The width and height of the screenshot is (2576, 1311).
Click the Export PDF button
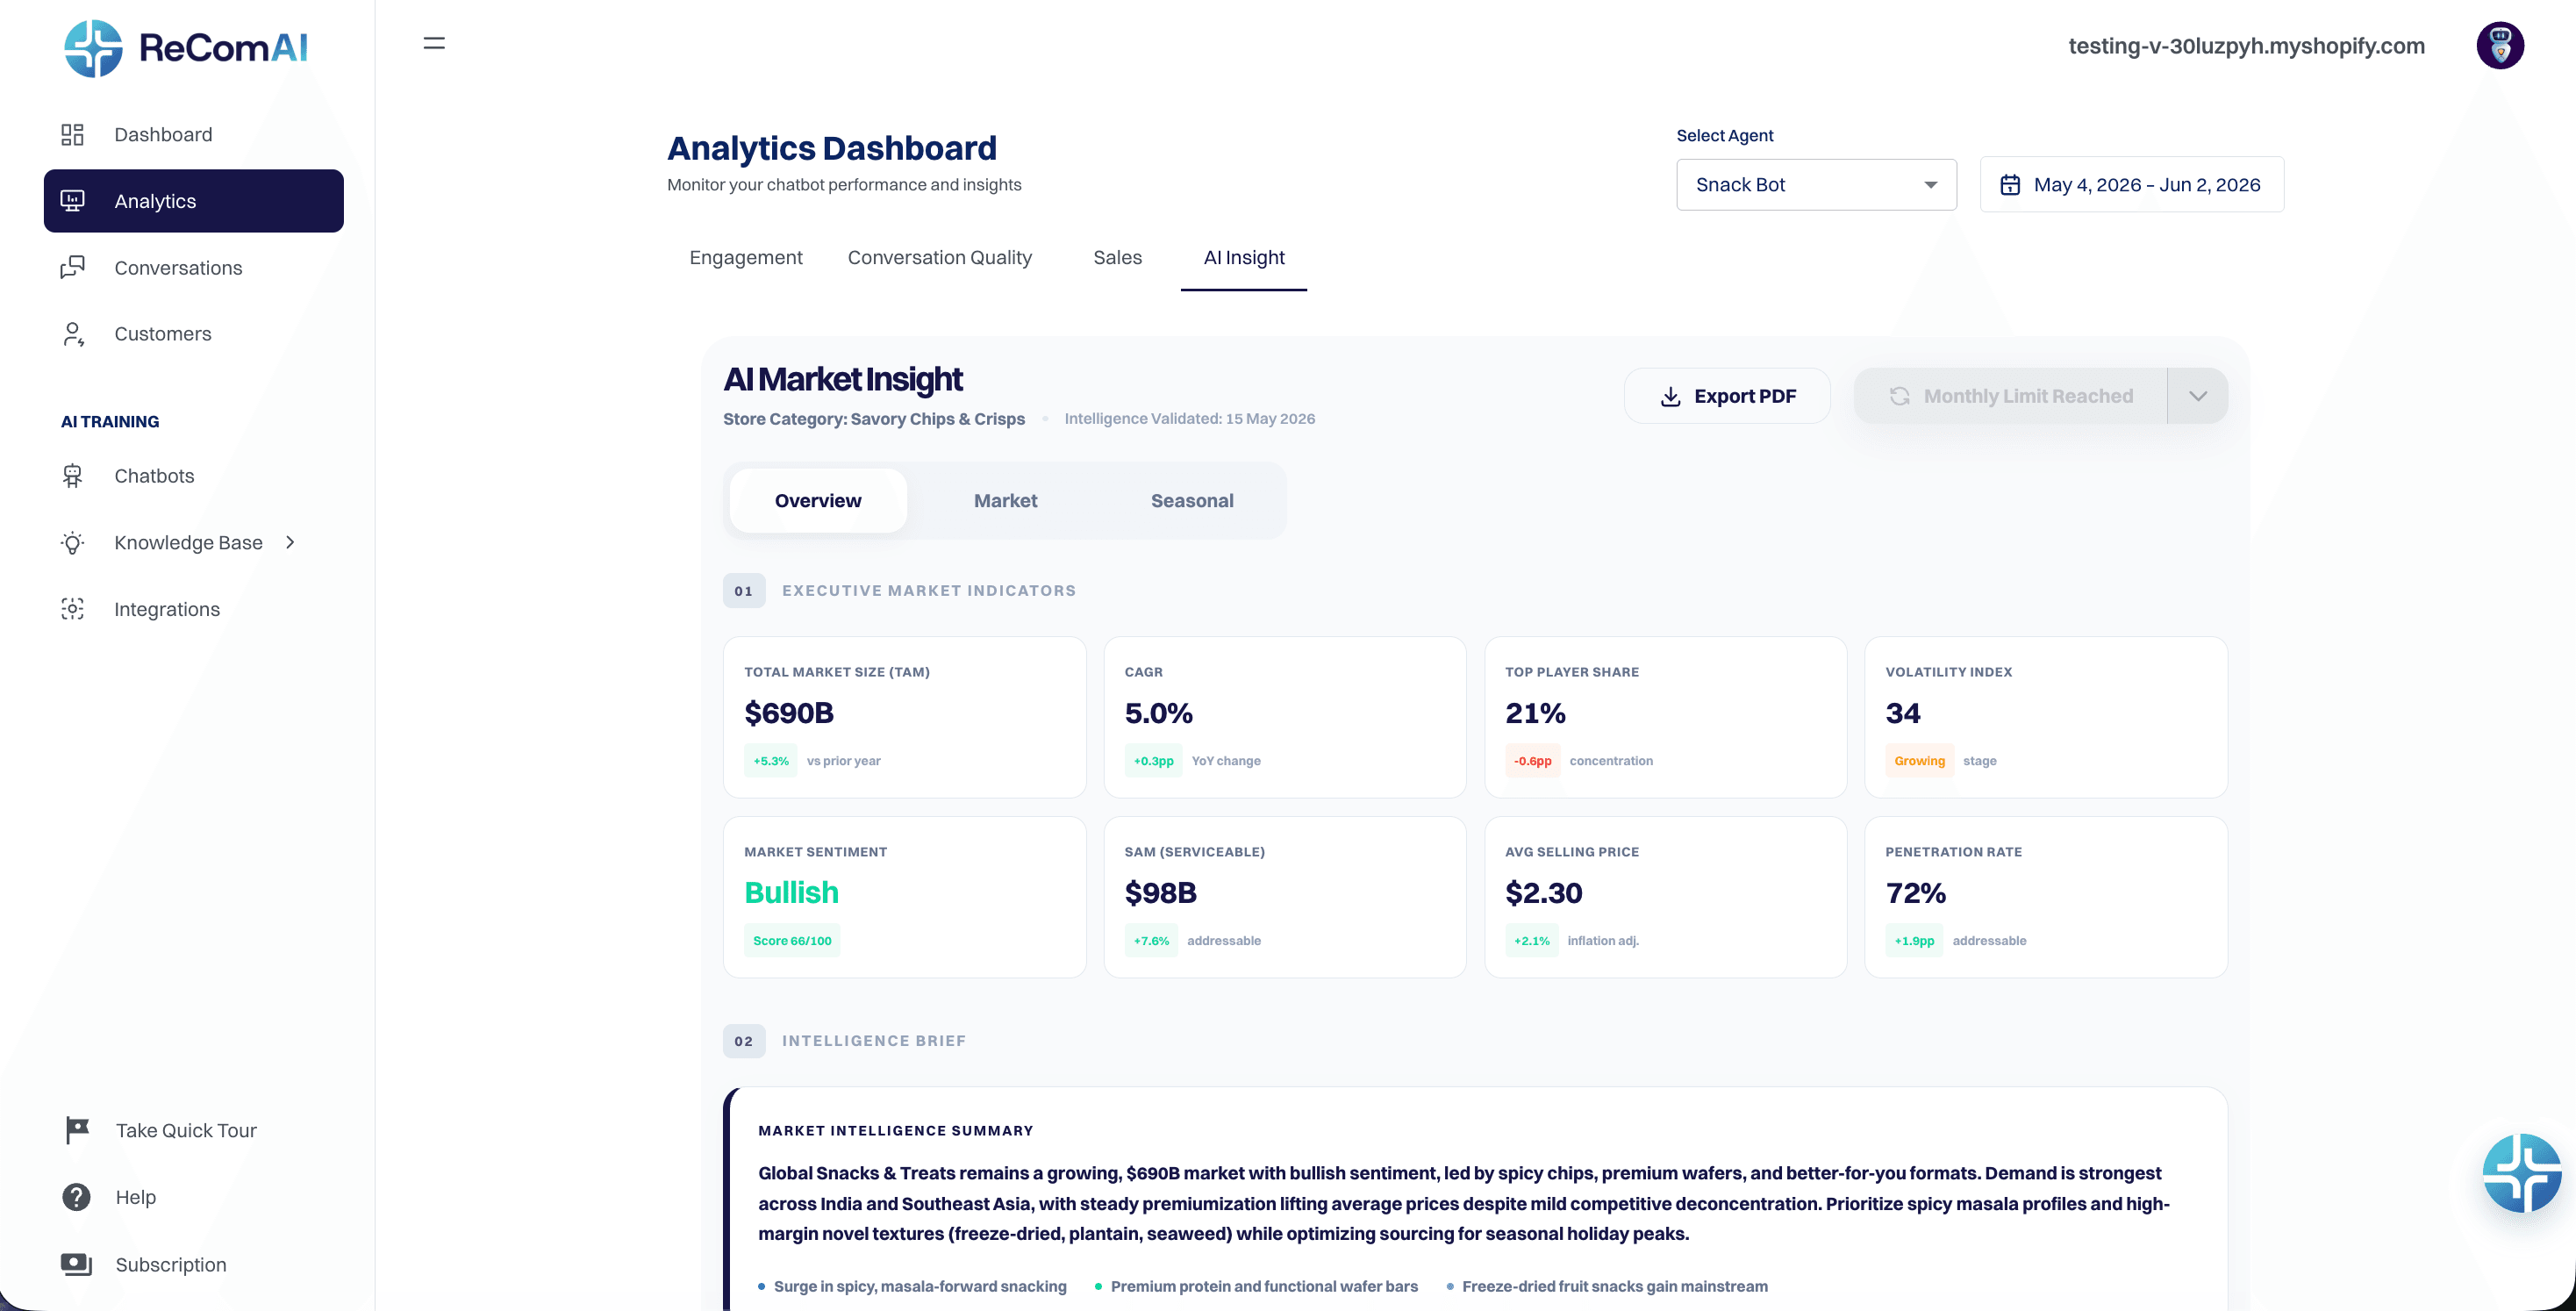pos(1727,396)
